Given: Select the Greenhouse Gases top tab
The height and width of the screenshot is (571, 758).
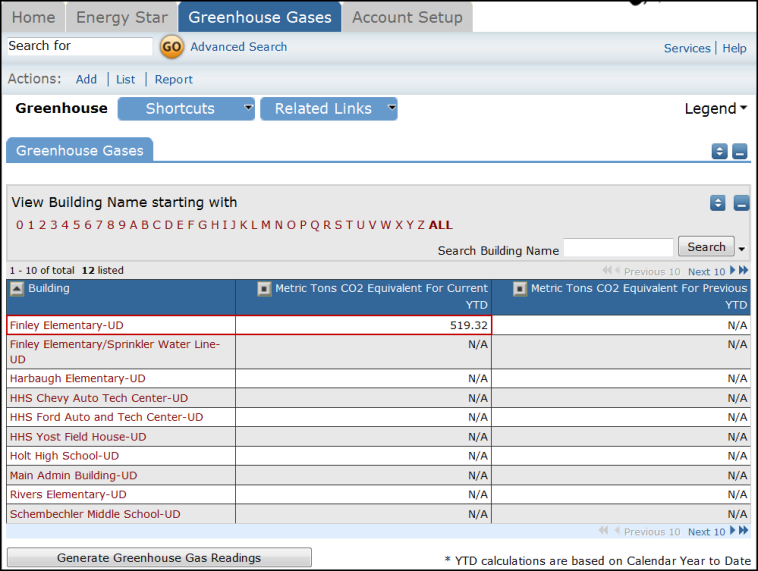Looking at the screenshot, I should [260, 17].
